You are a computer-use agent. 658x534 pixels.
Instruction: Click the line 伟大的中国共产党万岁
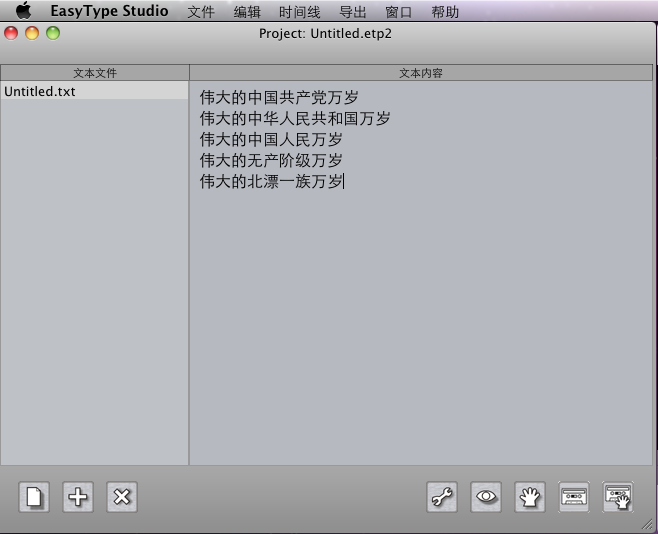pos(279,97)
